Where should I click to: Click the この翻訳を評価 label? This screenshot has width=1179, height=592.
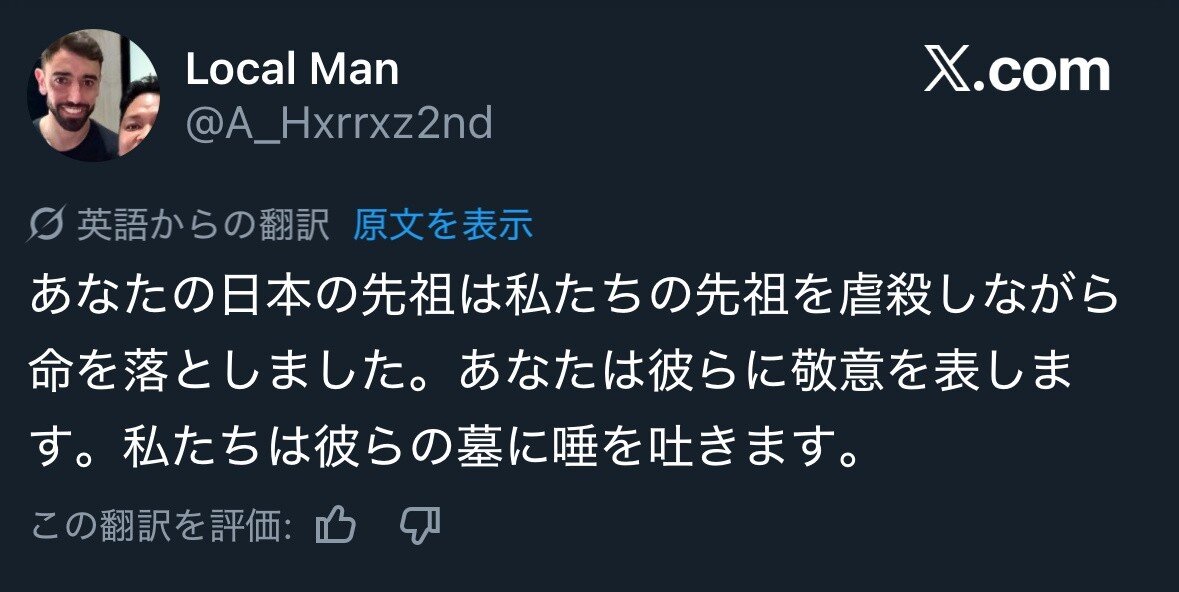(x=162, y=526)
